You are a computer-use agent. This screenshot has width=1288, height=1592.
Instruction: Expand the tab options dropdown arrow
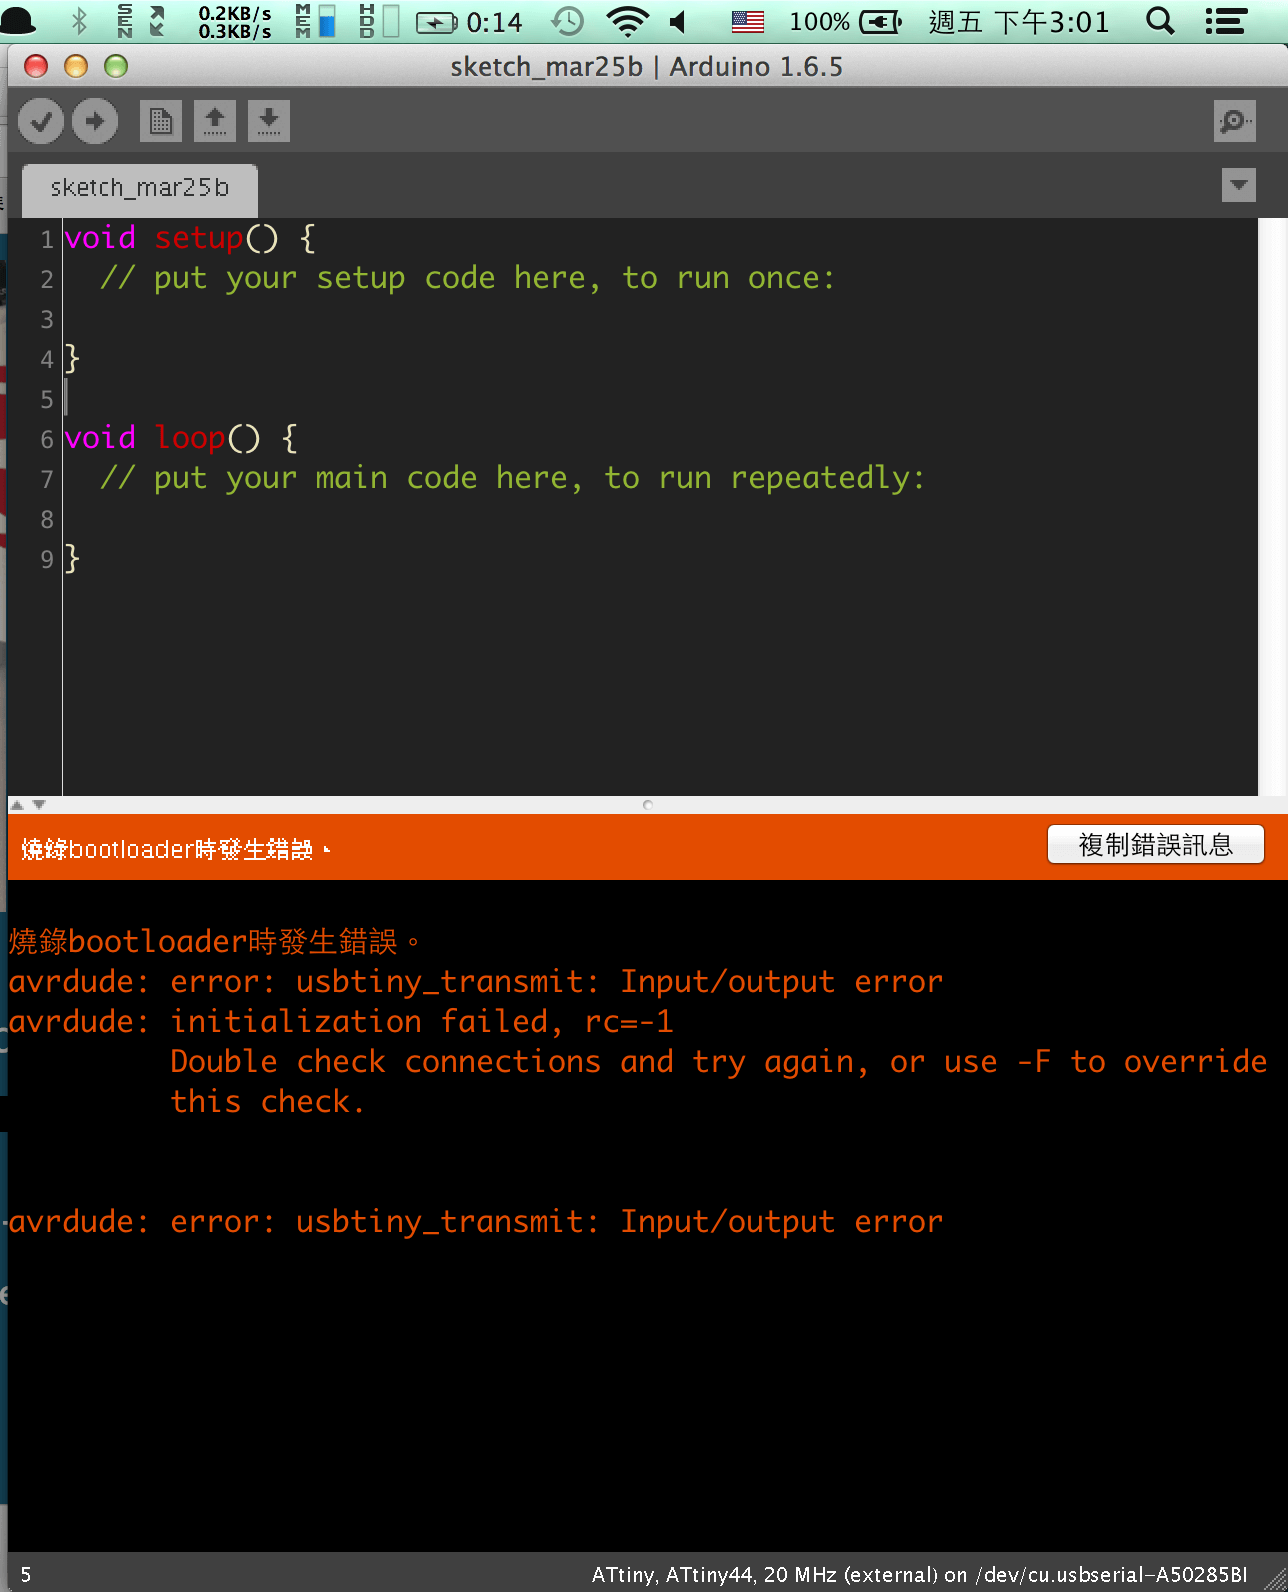pyautogui.click(x=1239, y=185)
